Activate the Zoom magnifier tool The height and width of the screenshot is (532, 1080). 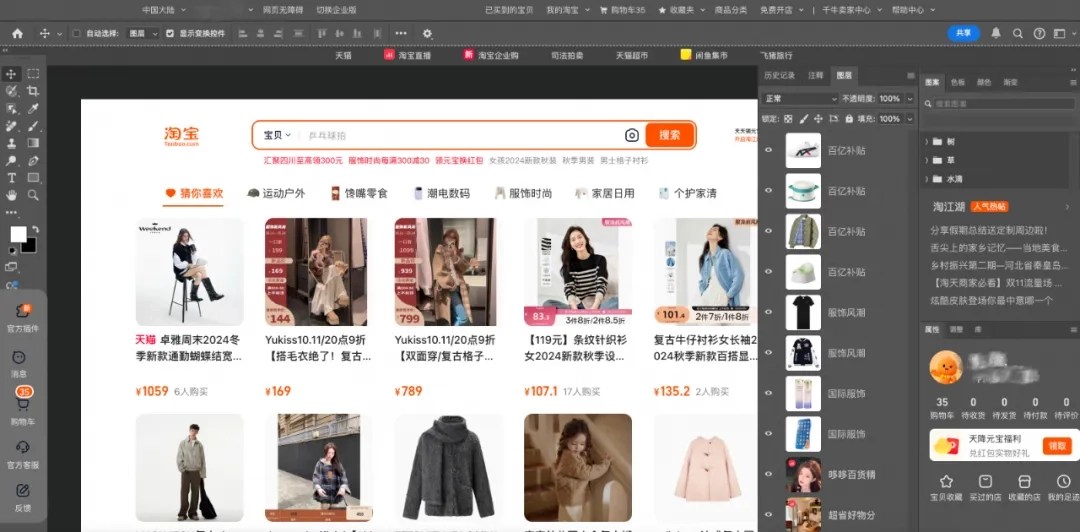coord(33,195)
